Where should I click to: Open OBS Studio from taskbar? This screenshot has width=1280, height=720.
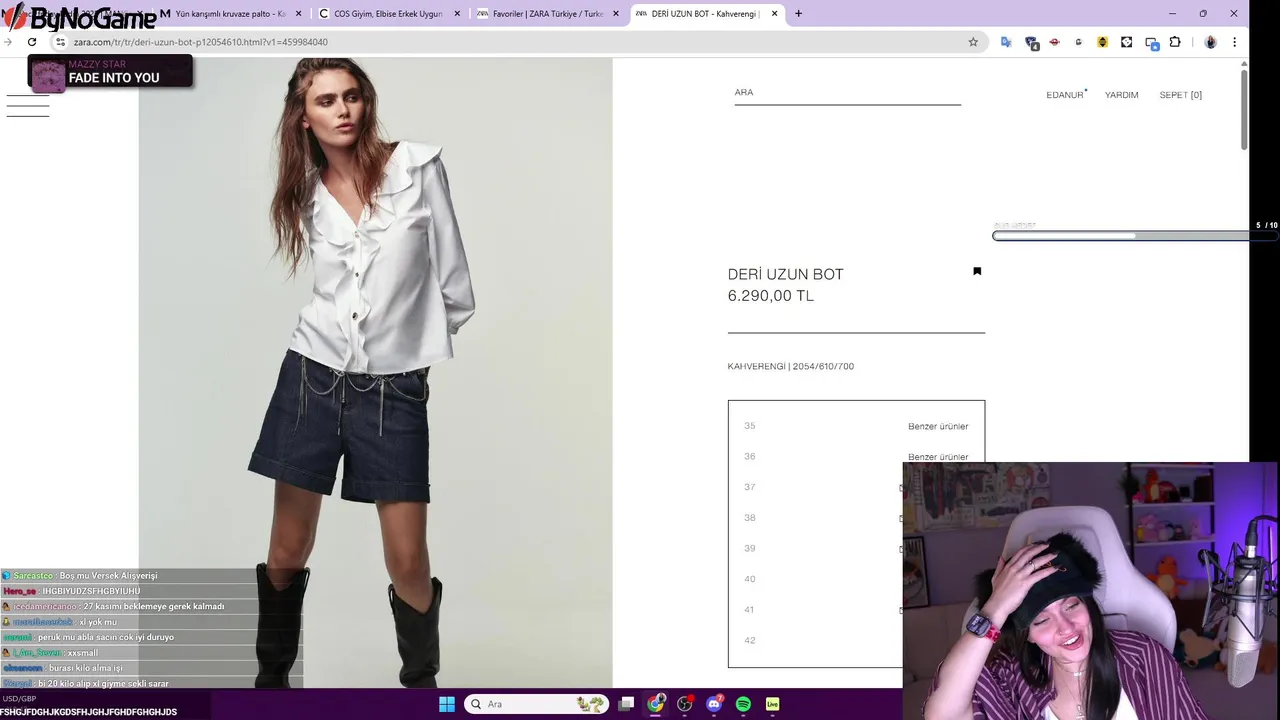click(685, 704)
